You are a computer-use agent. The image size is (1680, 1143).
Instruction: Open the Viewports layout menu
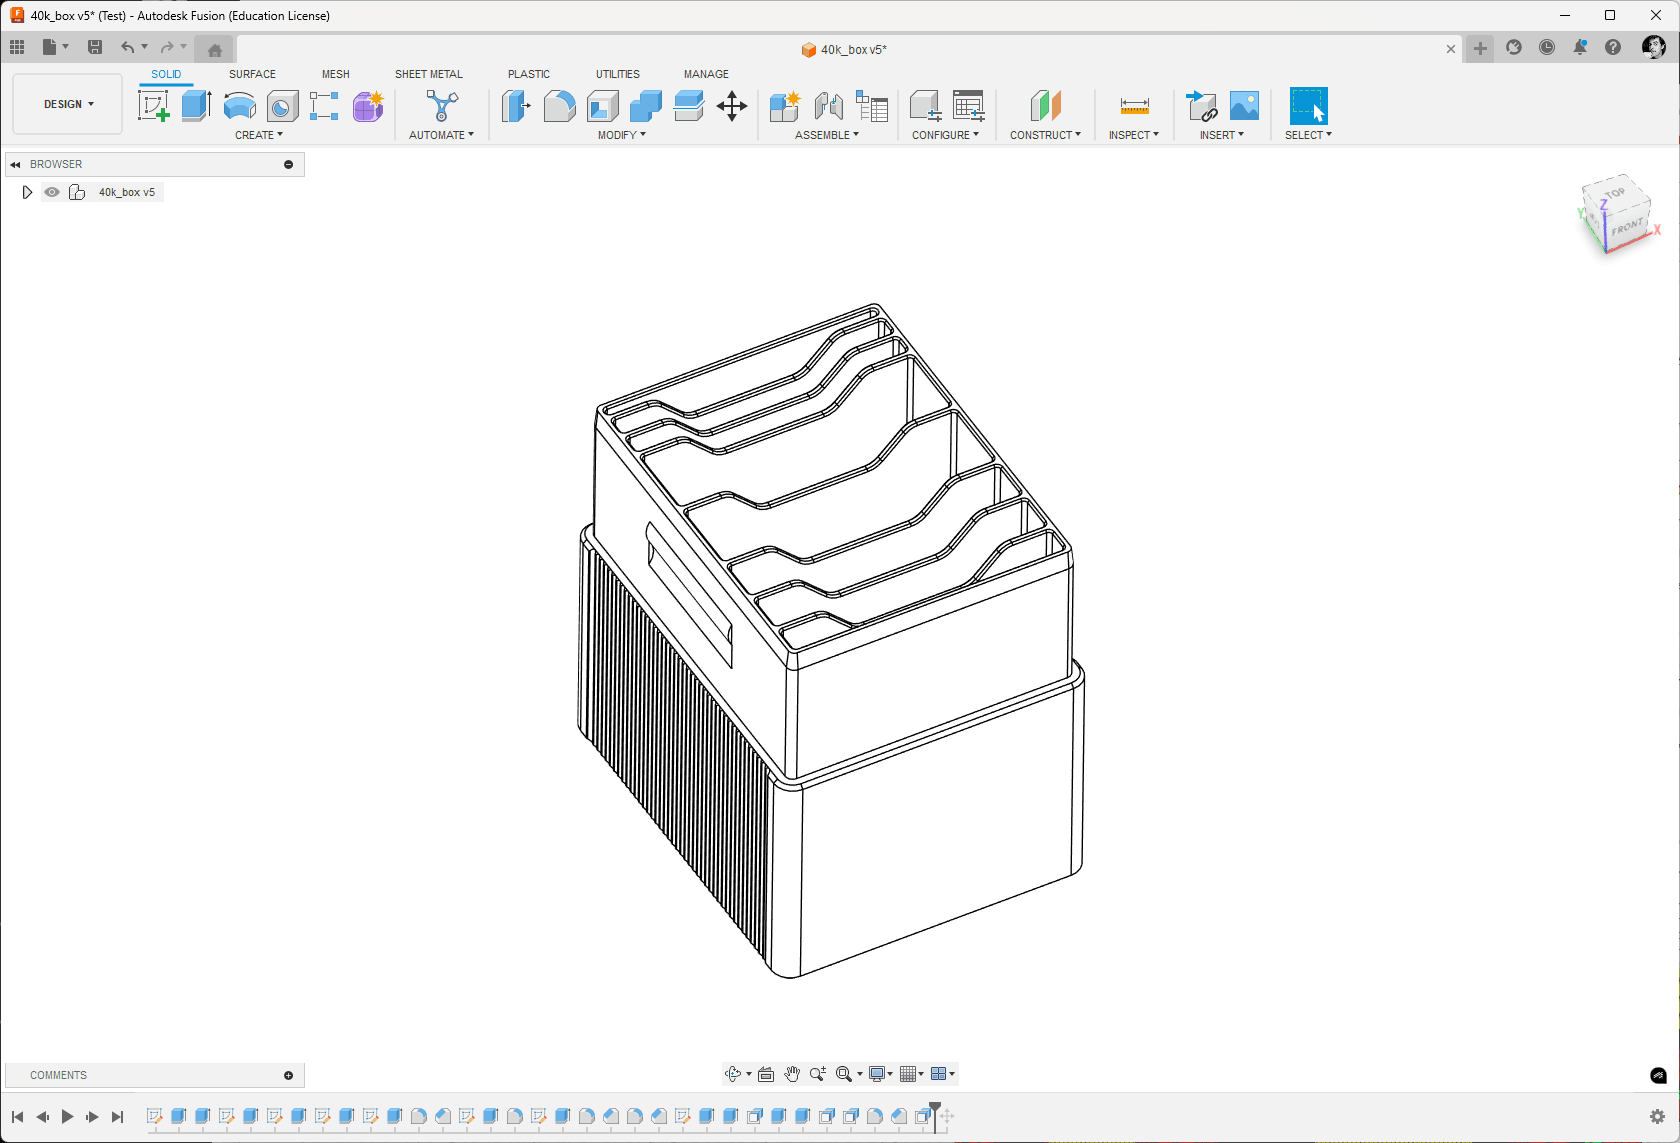[x=942, y=1074]
